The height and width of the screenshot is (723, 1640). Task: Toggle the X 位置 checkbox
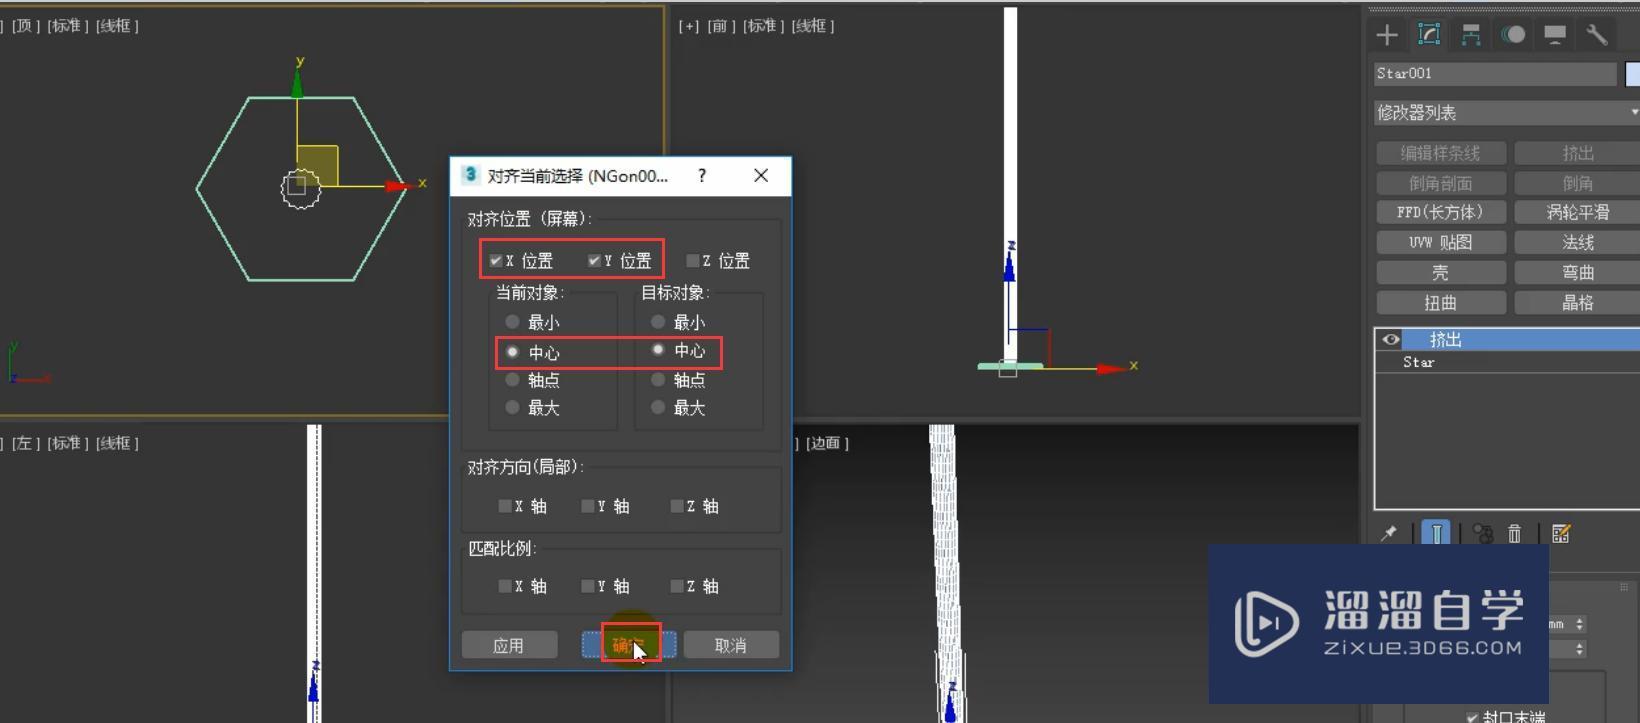pyautogui.click(x=496, y=261)
